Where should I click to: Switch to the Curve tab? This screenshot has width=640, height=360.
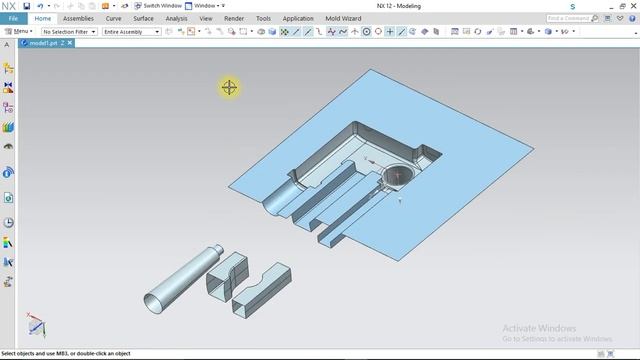(113, 18)
